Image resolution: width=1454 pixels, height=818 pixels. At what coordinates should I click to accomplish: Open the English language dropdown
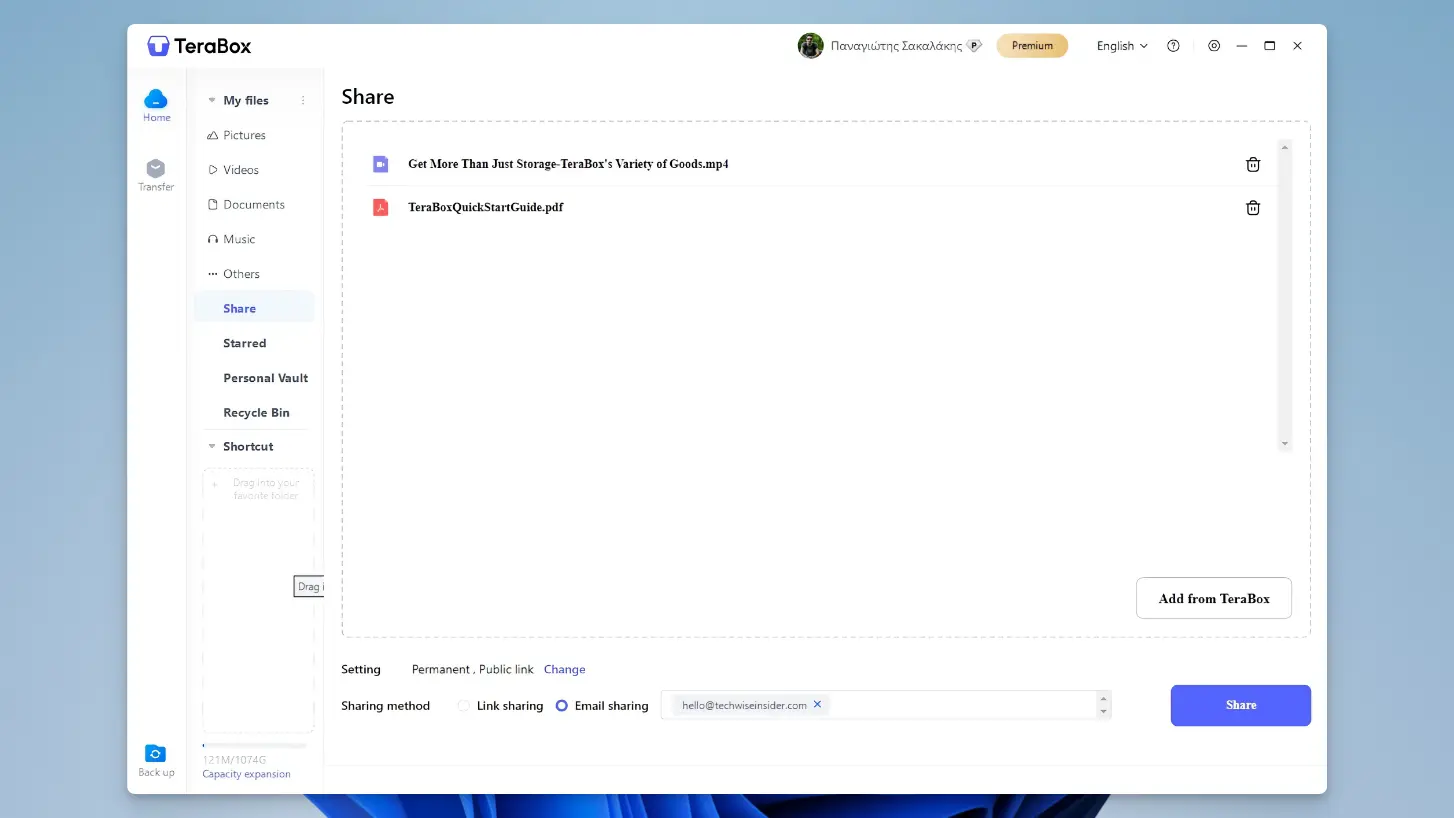click(x=1119, y=45)
